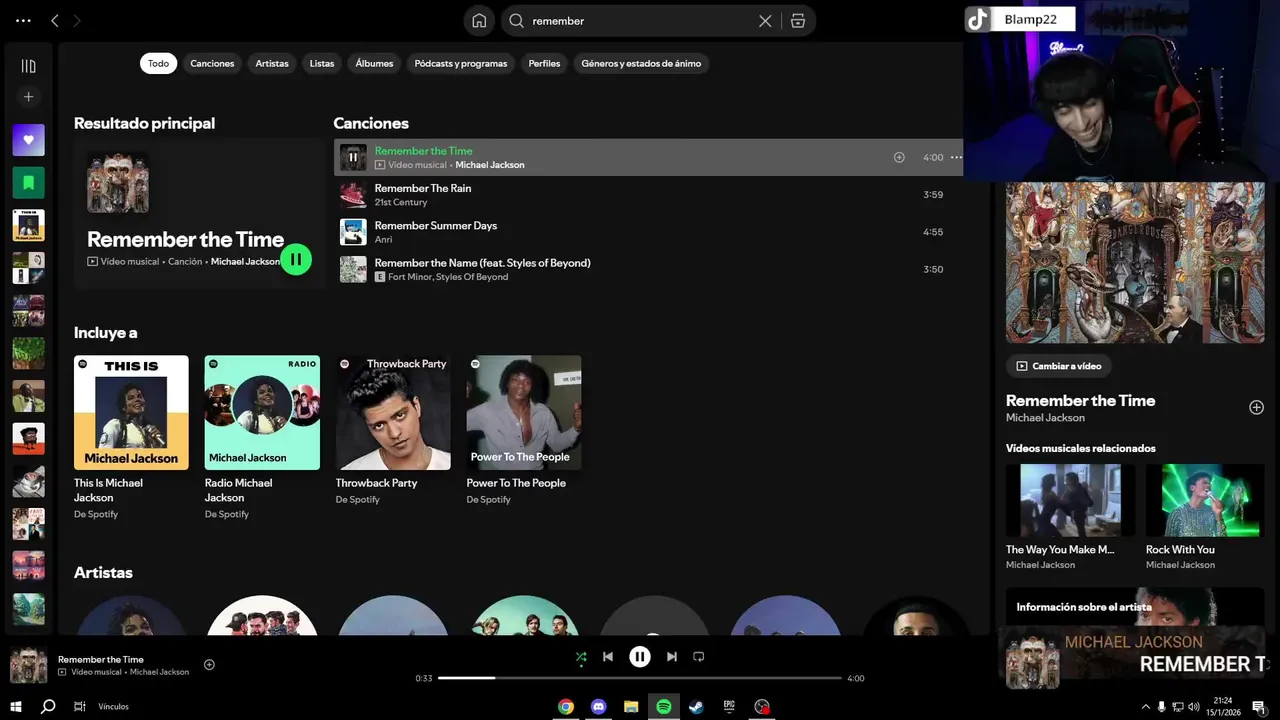Open the three-dot app menu in title bar
Viewport: 1280px width, 720px height.
(23, 20)
